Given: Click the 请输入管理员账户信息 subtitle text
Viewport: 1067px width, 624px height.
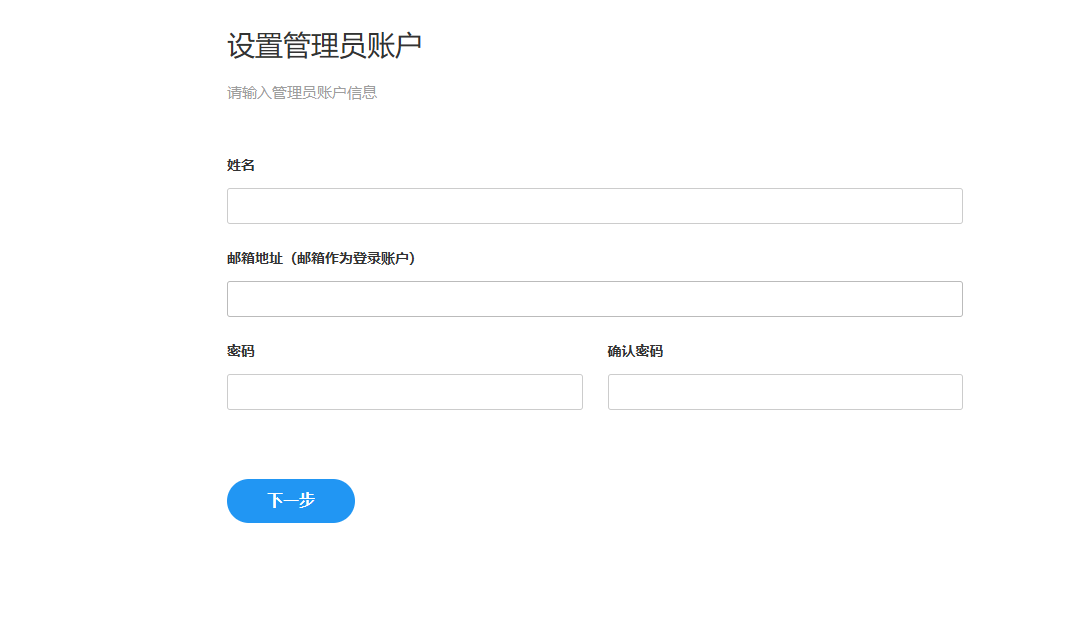Looking at the screenshot, I should (x=302, y=93).
